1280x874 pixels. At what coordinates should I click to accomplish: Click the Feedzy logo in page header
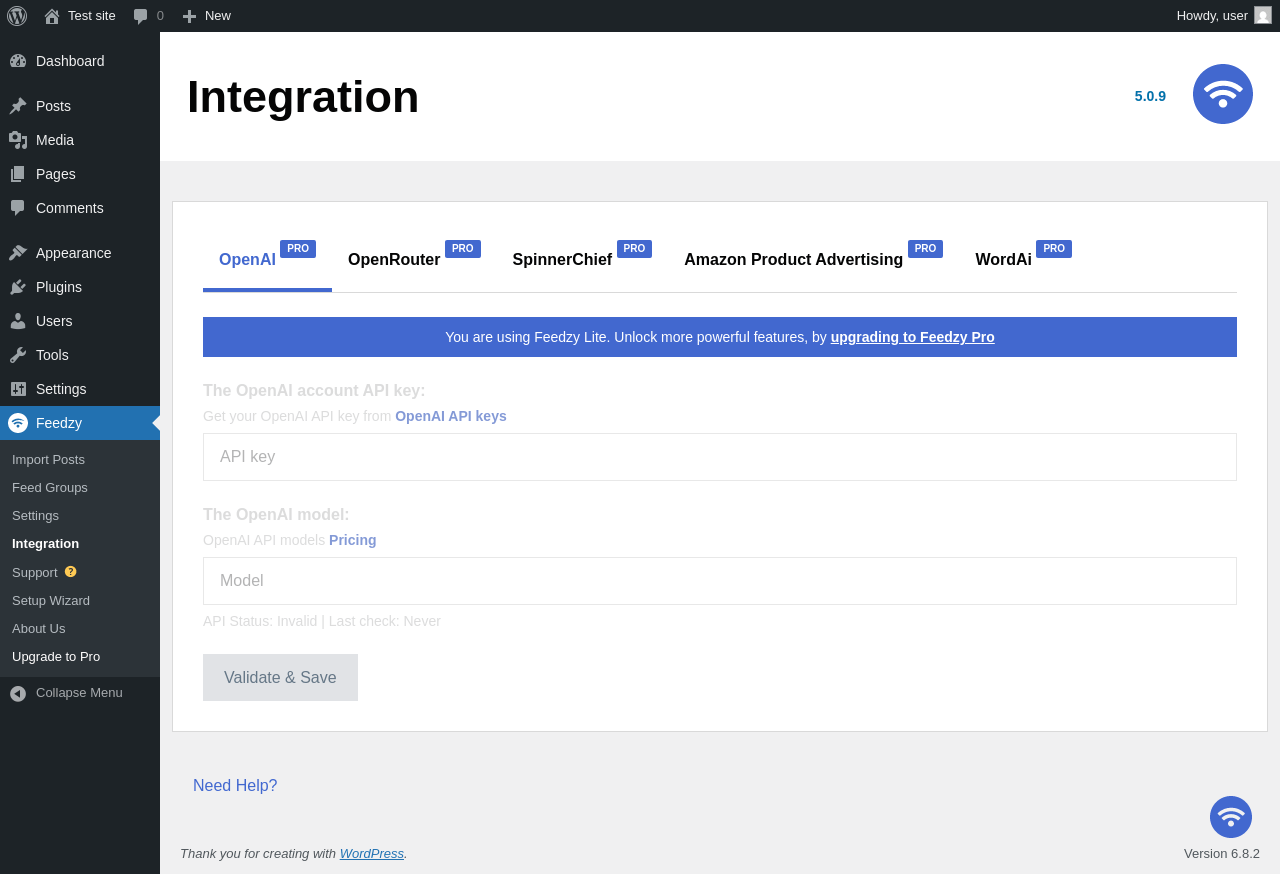point(1223,94)
